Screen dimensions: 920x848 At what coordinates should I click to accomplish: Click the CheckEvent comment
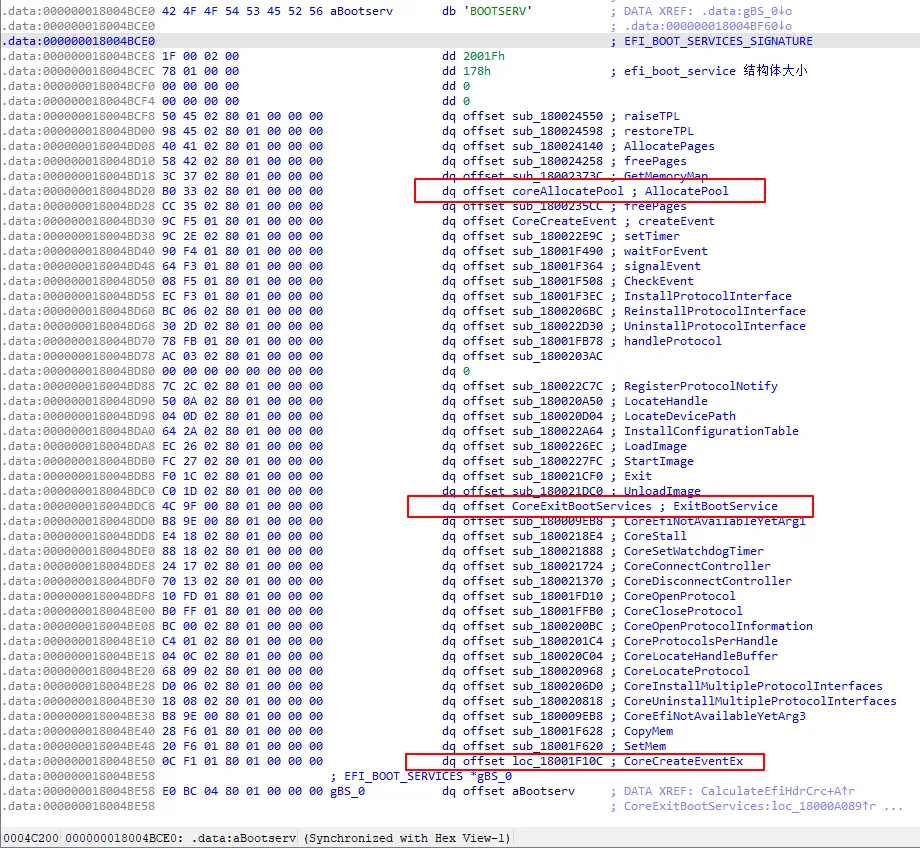(x=658, y=281)
